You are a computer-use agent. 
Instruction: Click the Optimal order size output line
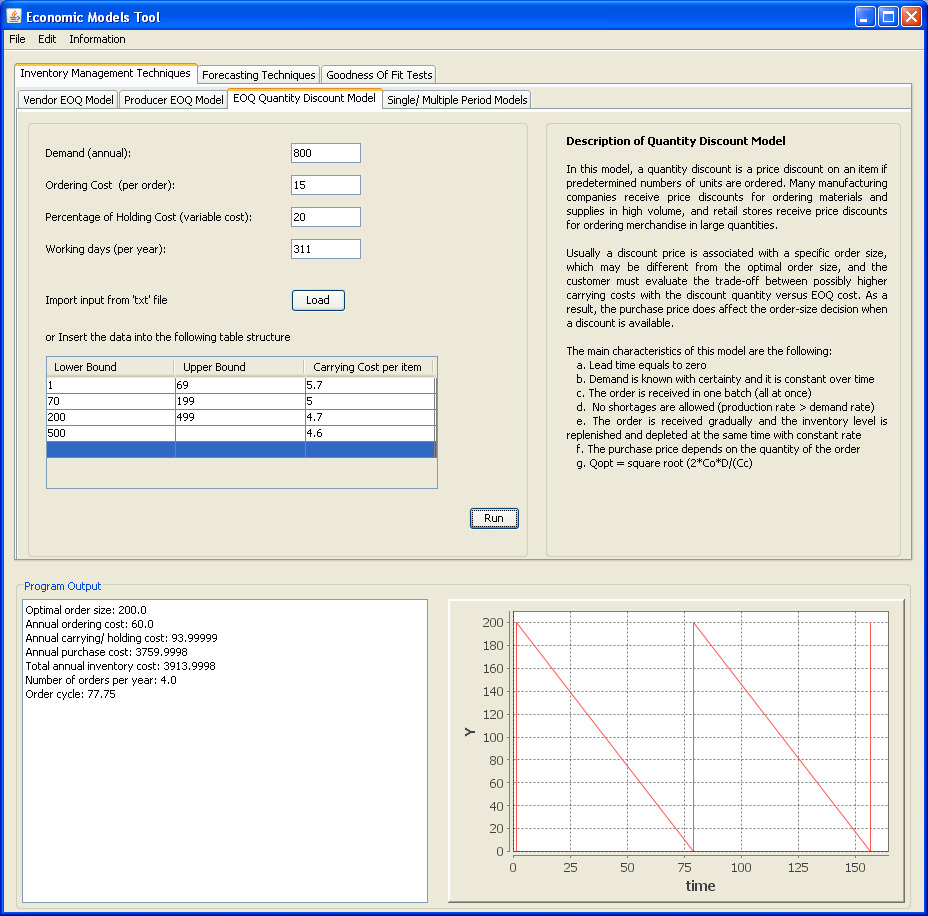click(86, 610)
